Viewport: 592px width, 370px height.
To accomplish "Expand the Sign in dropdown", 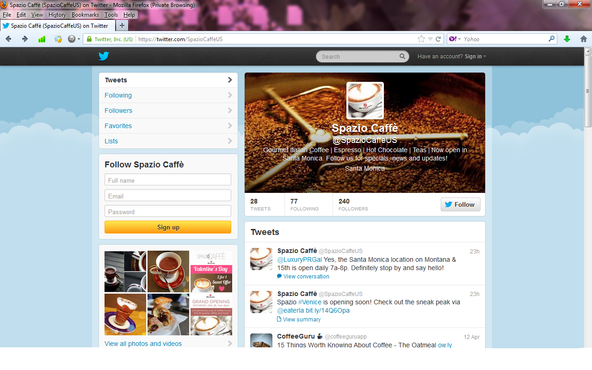I will pyautogui.click(x=475, y=56).
